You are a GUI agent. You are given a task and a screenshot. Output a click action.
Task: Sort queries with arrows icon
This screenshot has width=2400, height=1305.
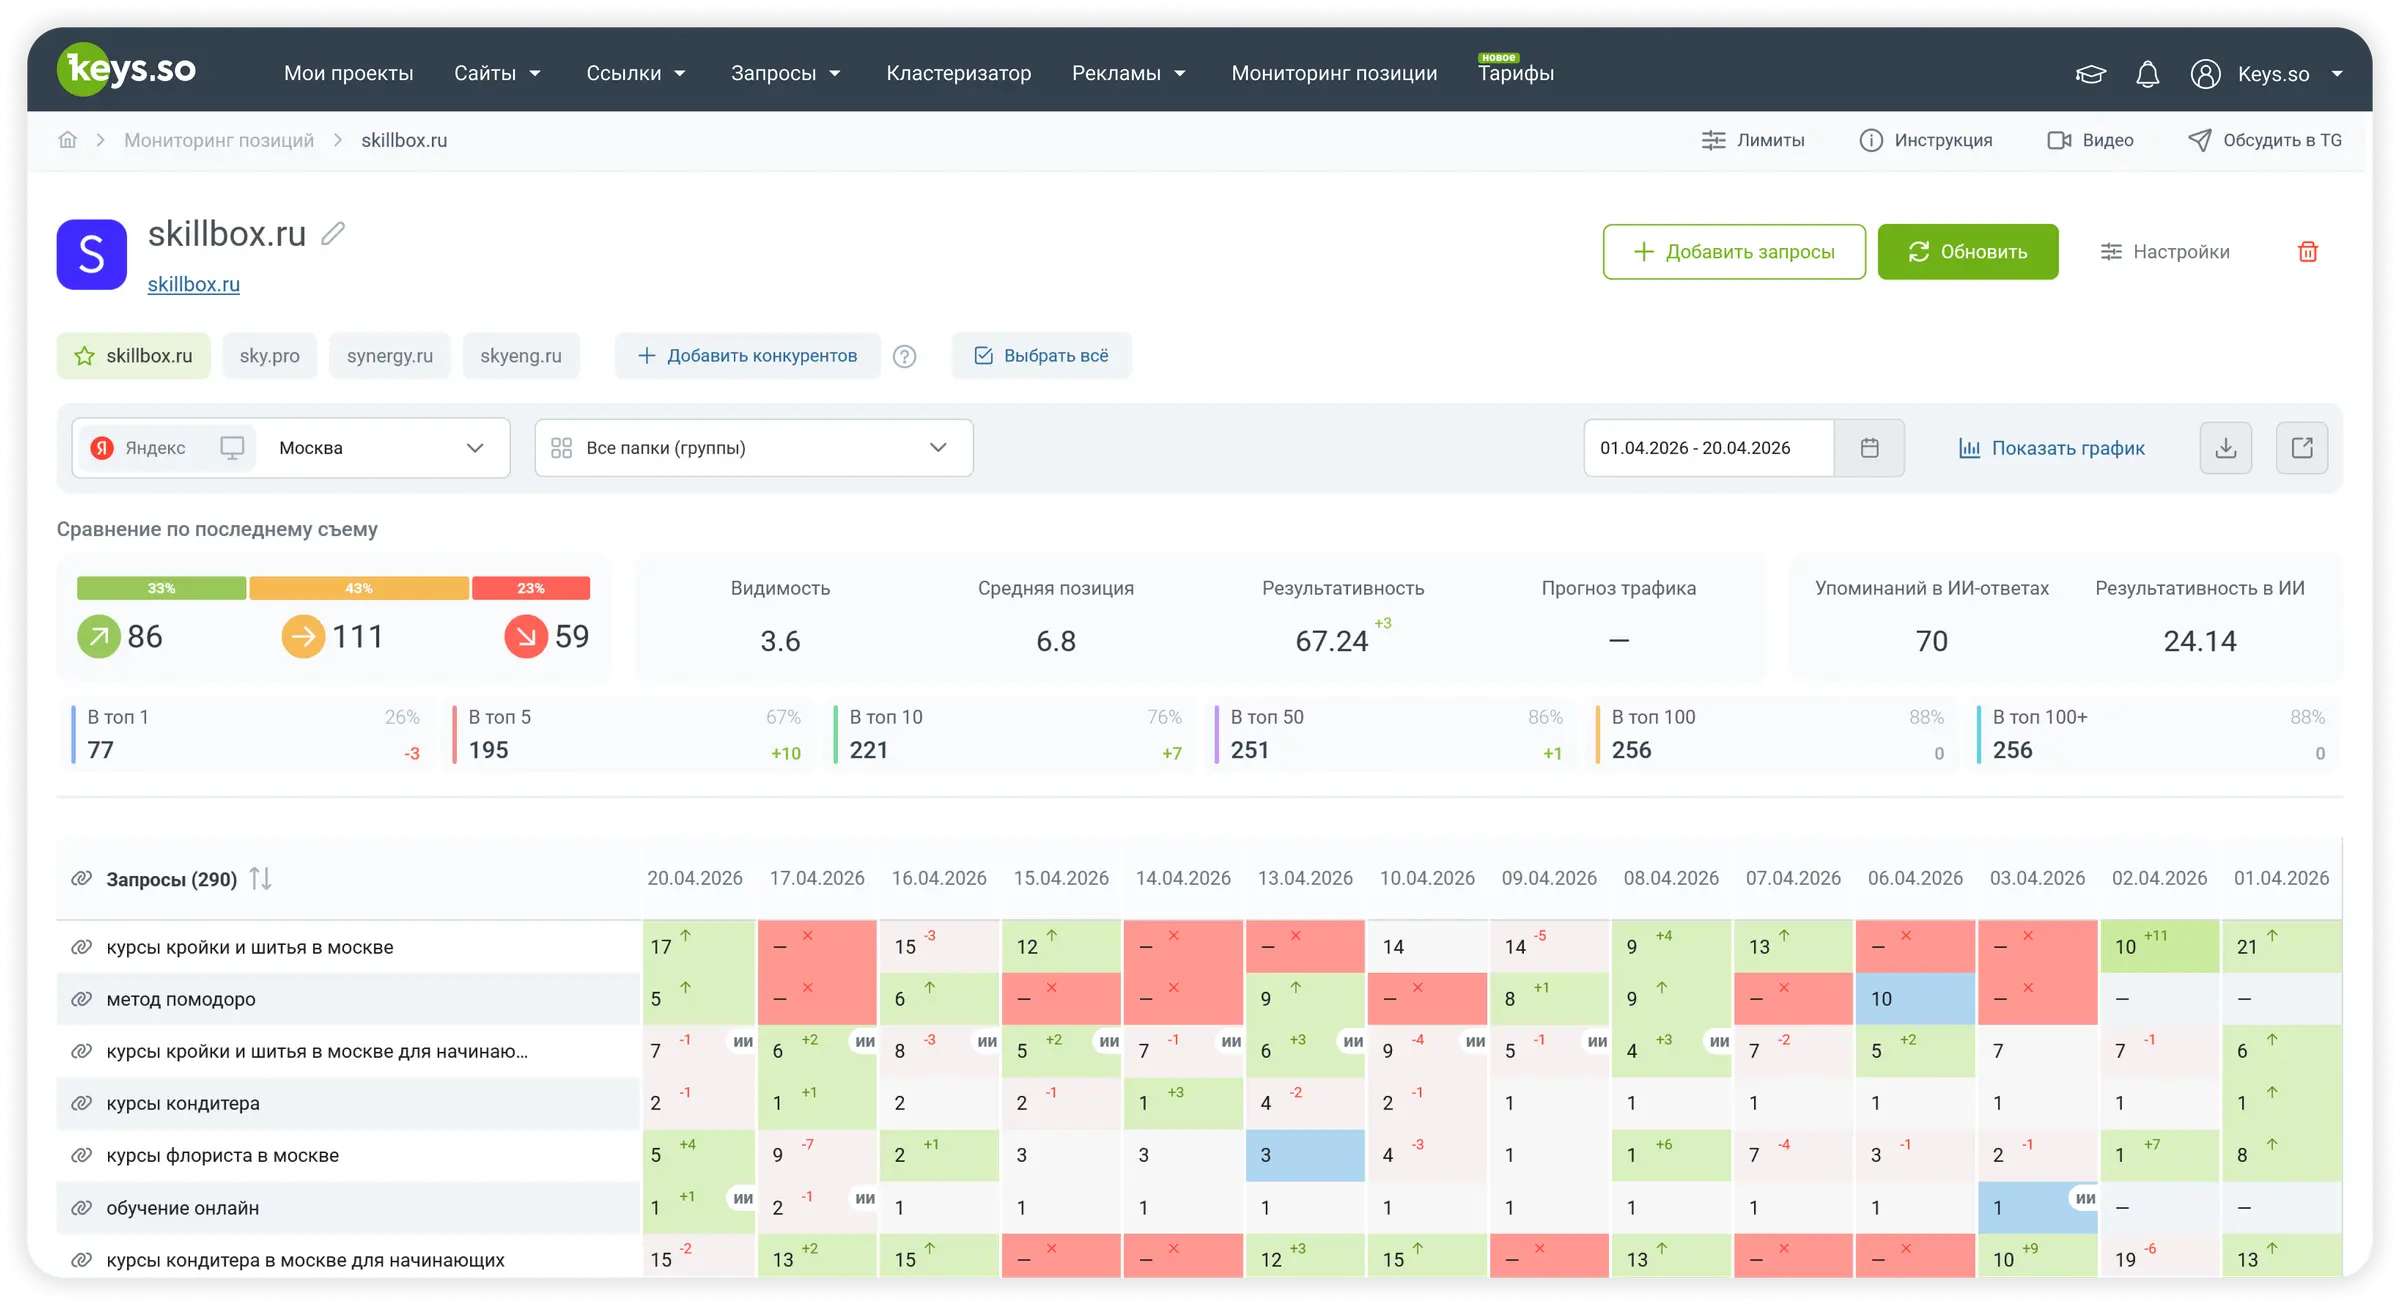pos(260,879)
